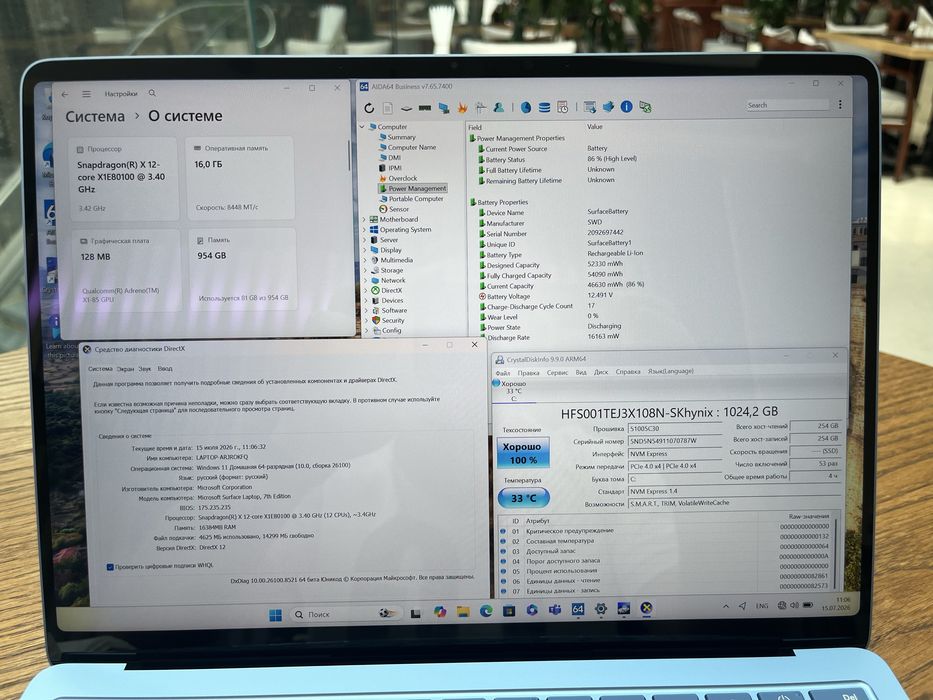Click the DxDiag taskbar icon with yellow X
The height and width of the screenshot is (700, 933).
pos(646,608)
